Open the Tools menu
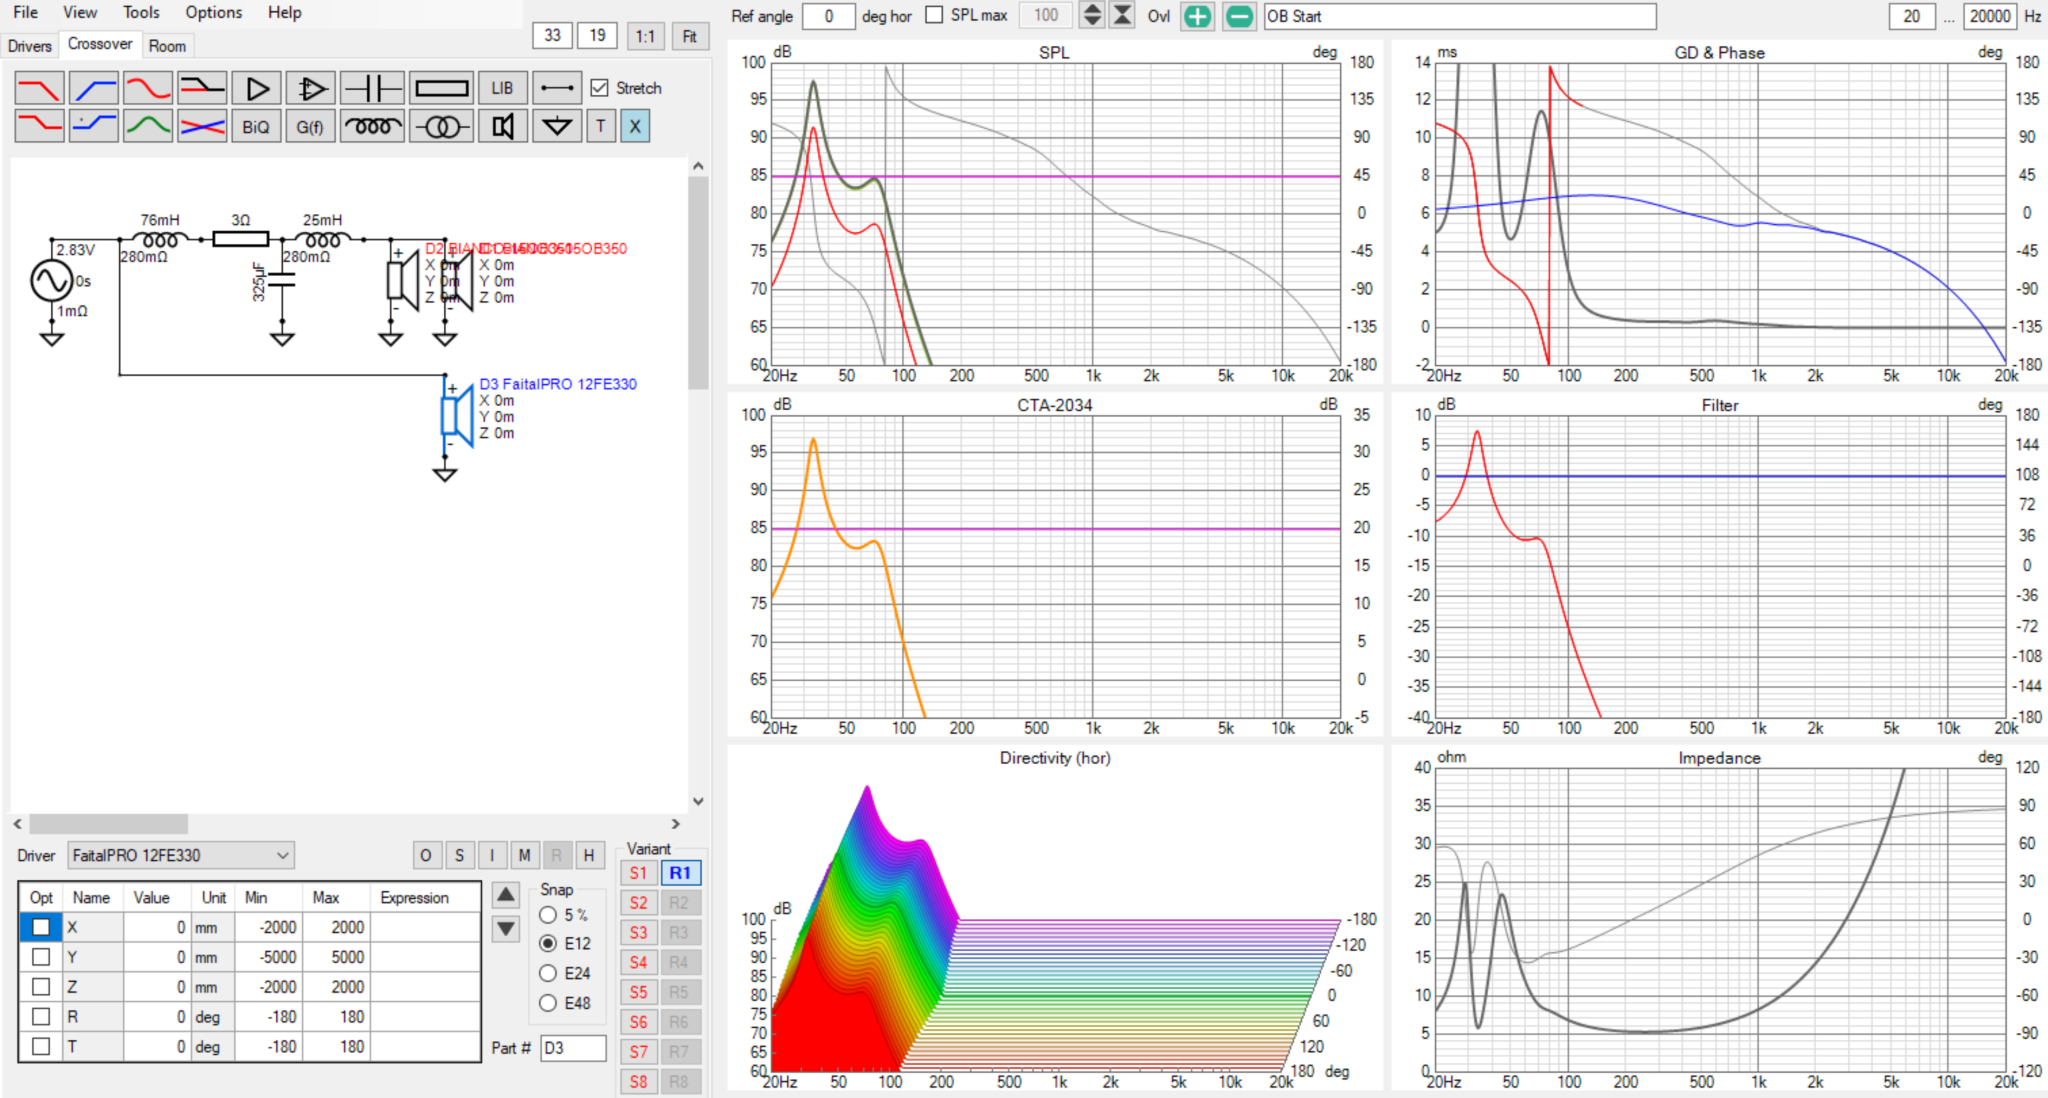The height and width of the screenshot is (1098, 2048). pyautogui.click(x=141, y=12)
